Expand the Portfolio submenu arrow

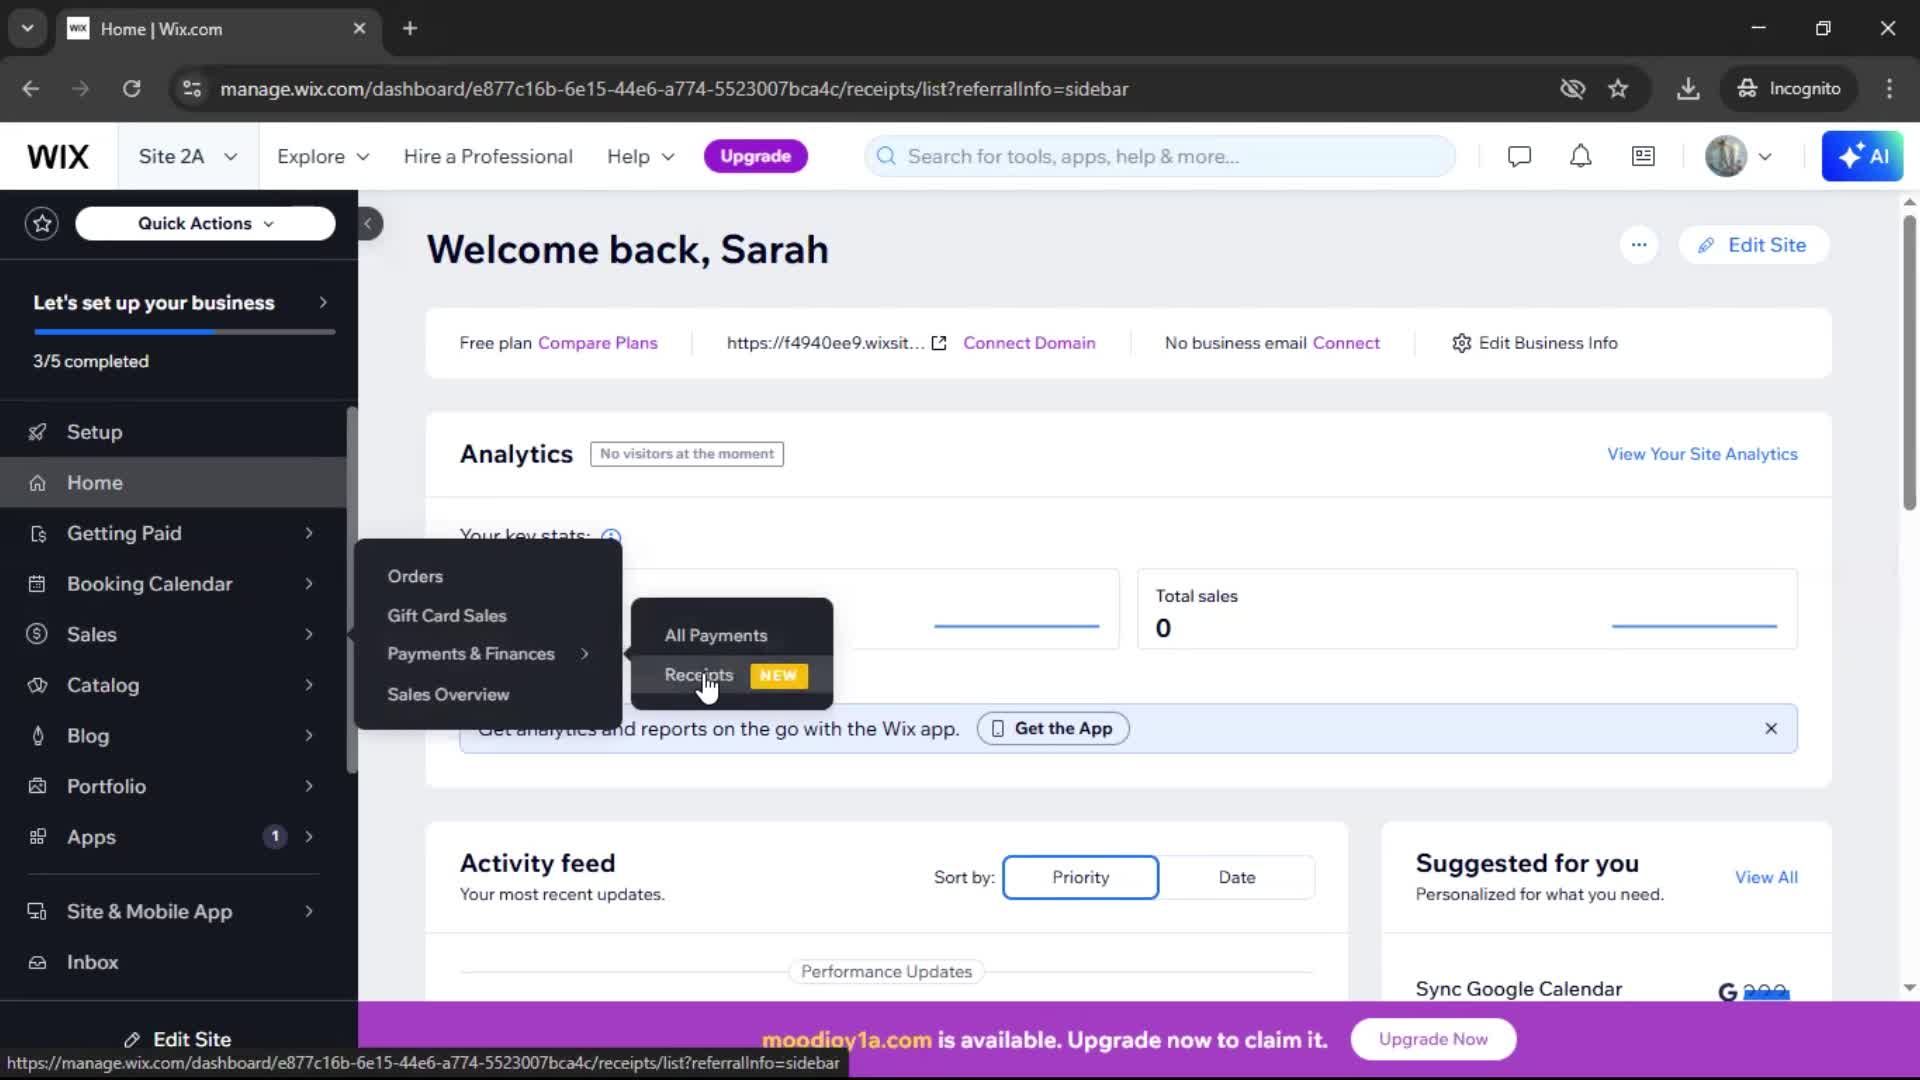[x=309, y=786]
